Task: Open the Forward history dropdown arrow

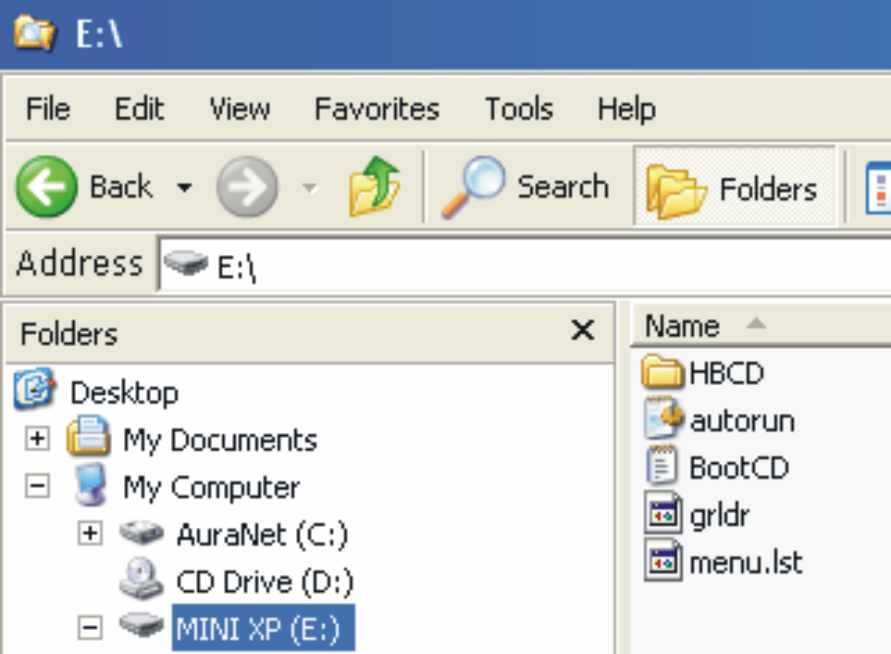Action: [310, 187]
